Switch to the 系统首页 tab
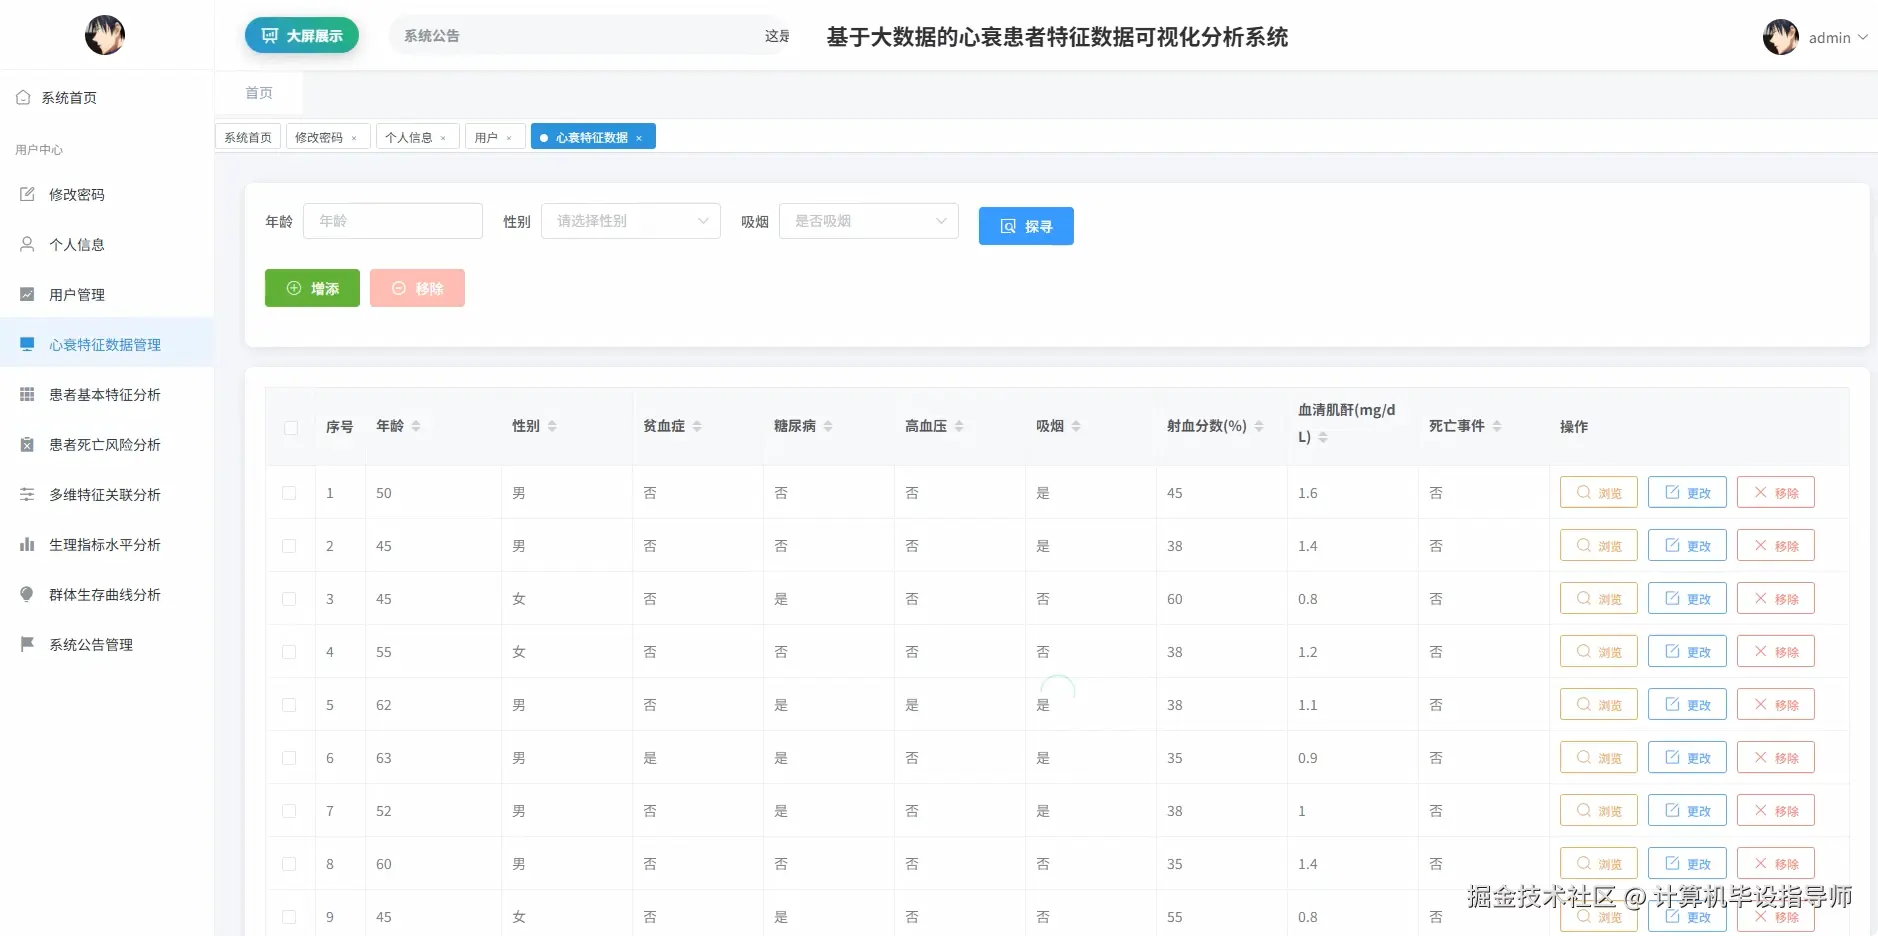The height and width of the screenshot is (936, 1878). pyautogui.click(x=248, y=137)
